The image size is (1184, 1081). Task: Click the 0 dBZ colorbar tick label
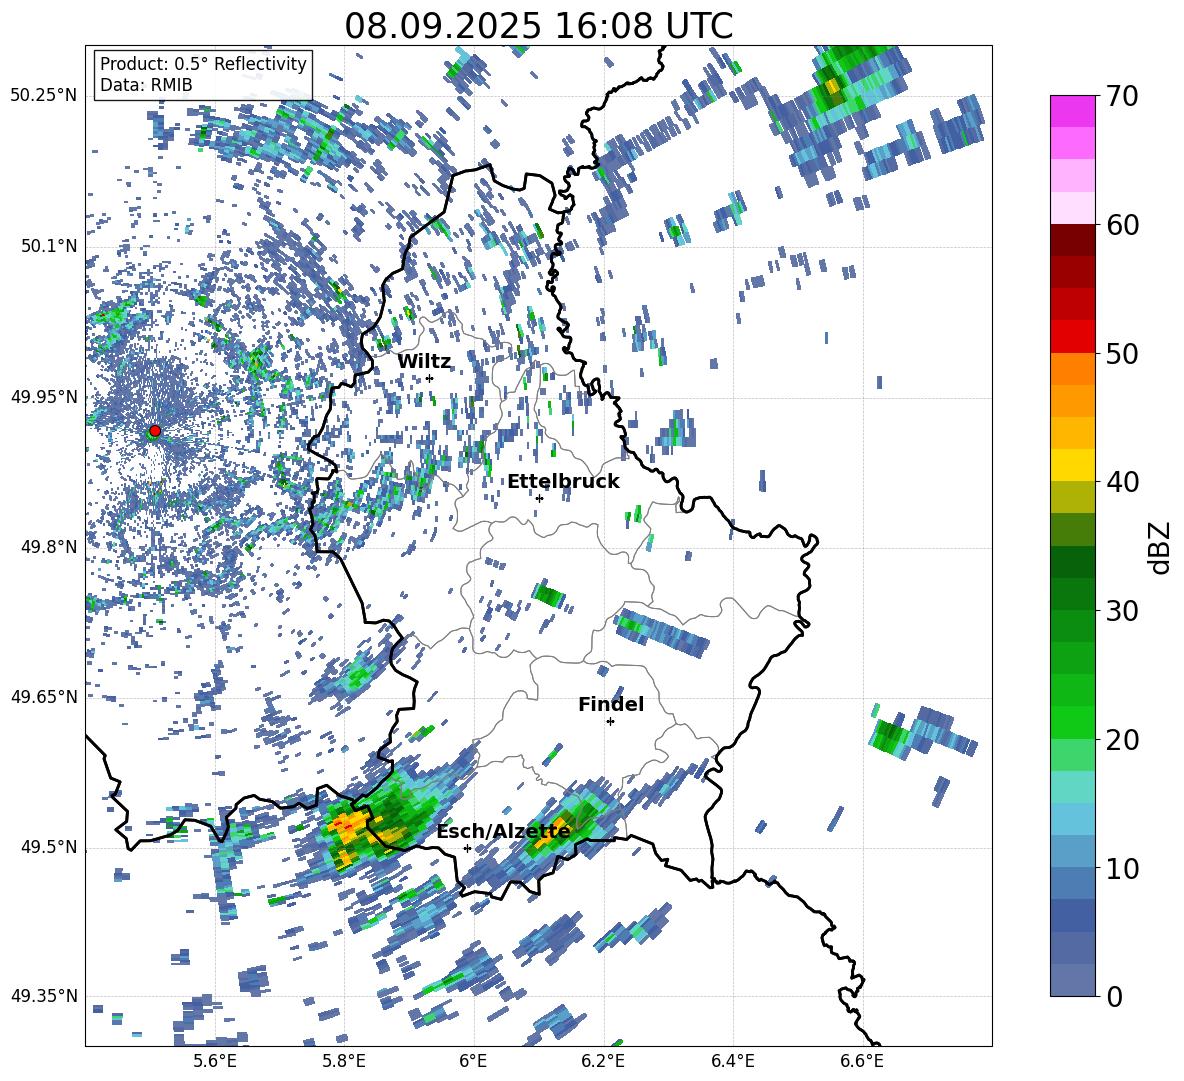(x=1113, y=996)
